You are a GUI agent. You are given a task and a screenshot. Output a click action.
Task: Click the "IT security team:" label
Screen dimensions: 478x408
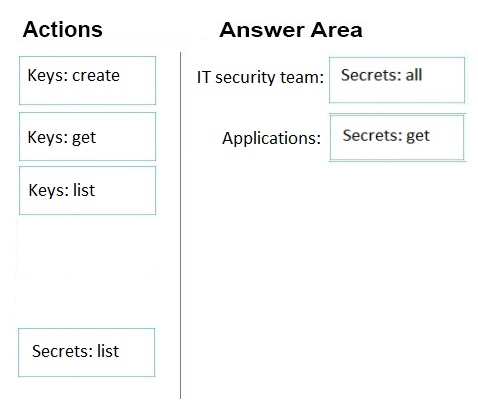coord(260,77)
